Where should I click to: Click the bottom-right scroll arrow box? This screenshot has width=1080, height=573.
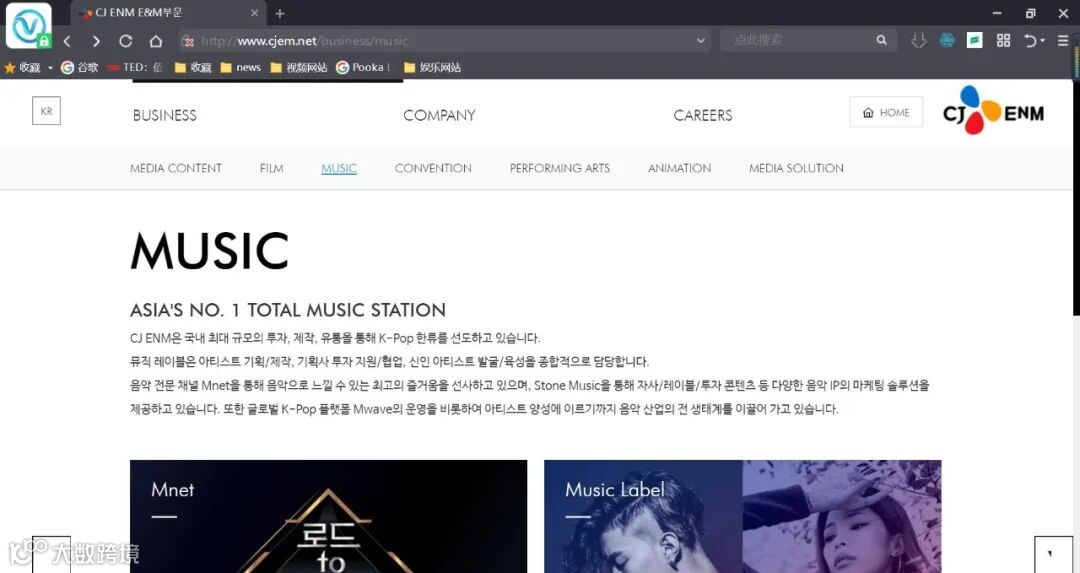pos(1053,554)
